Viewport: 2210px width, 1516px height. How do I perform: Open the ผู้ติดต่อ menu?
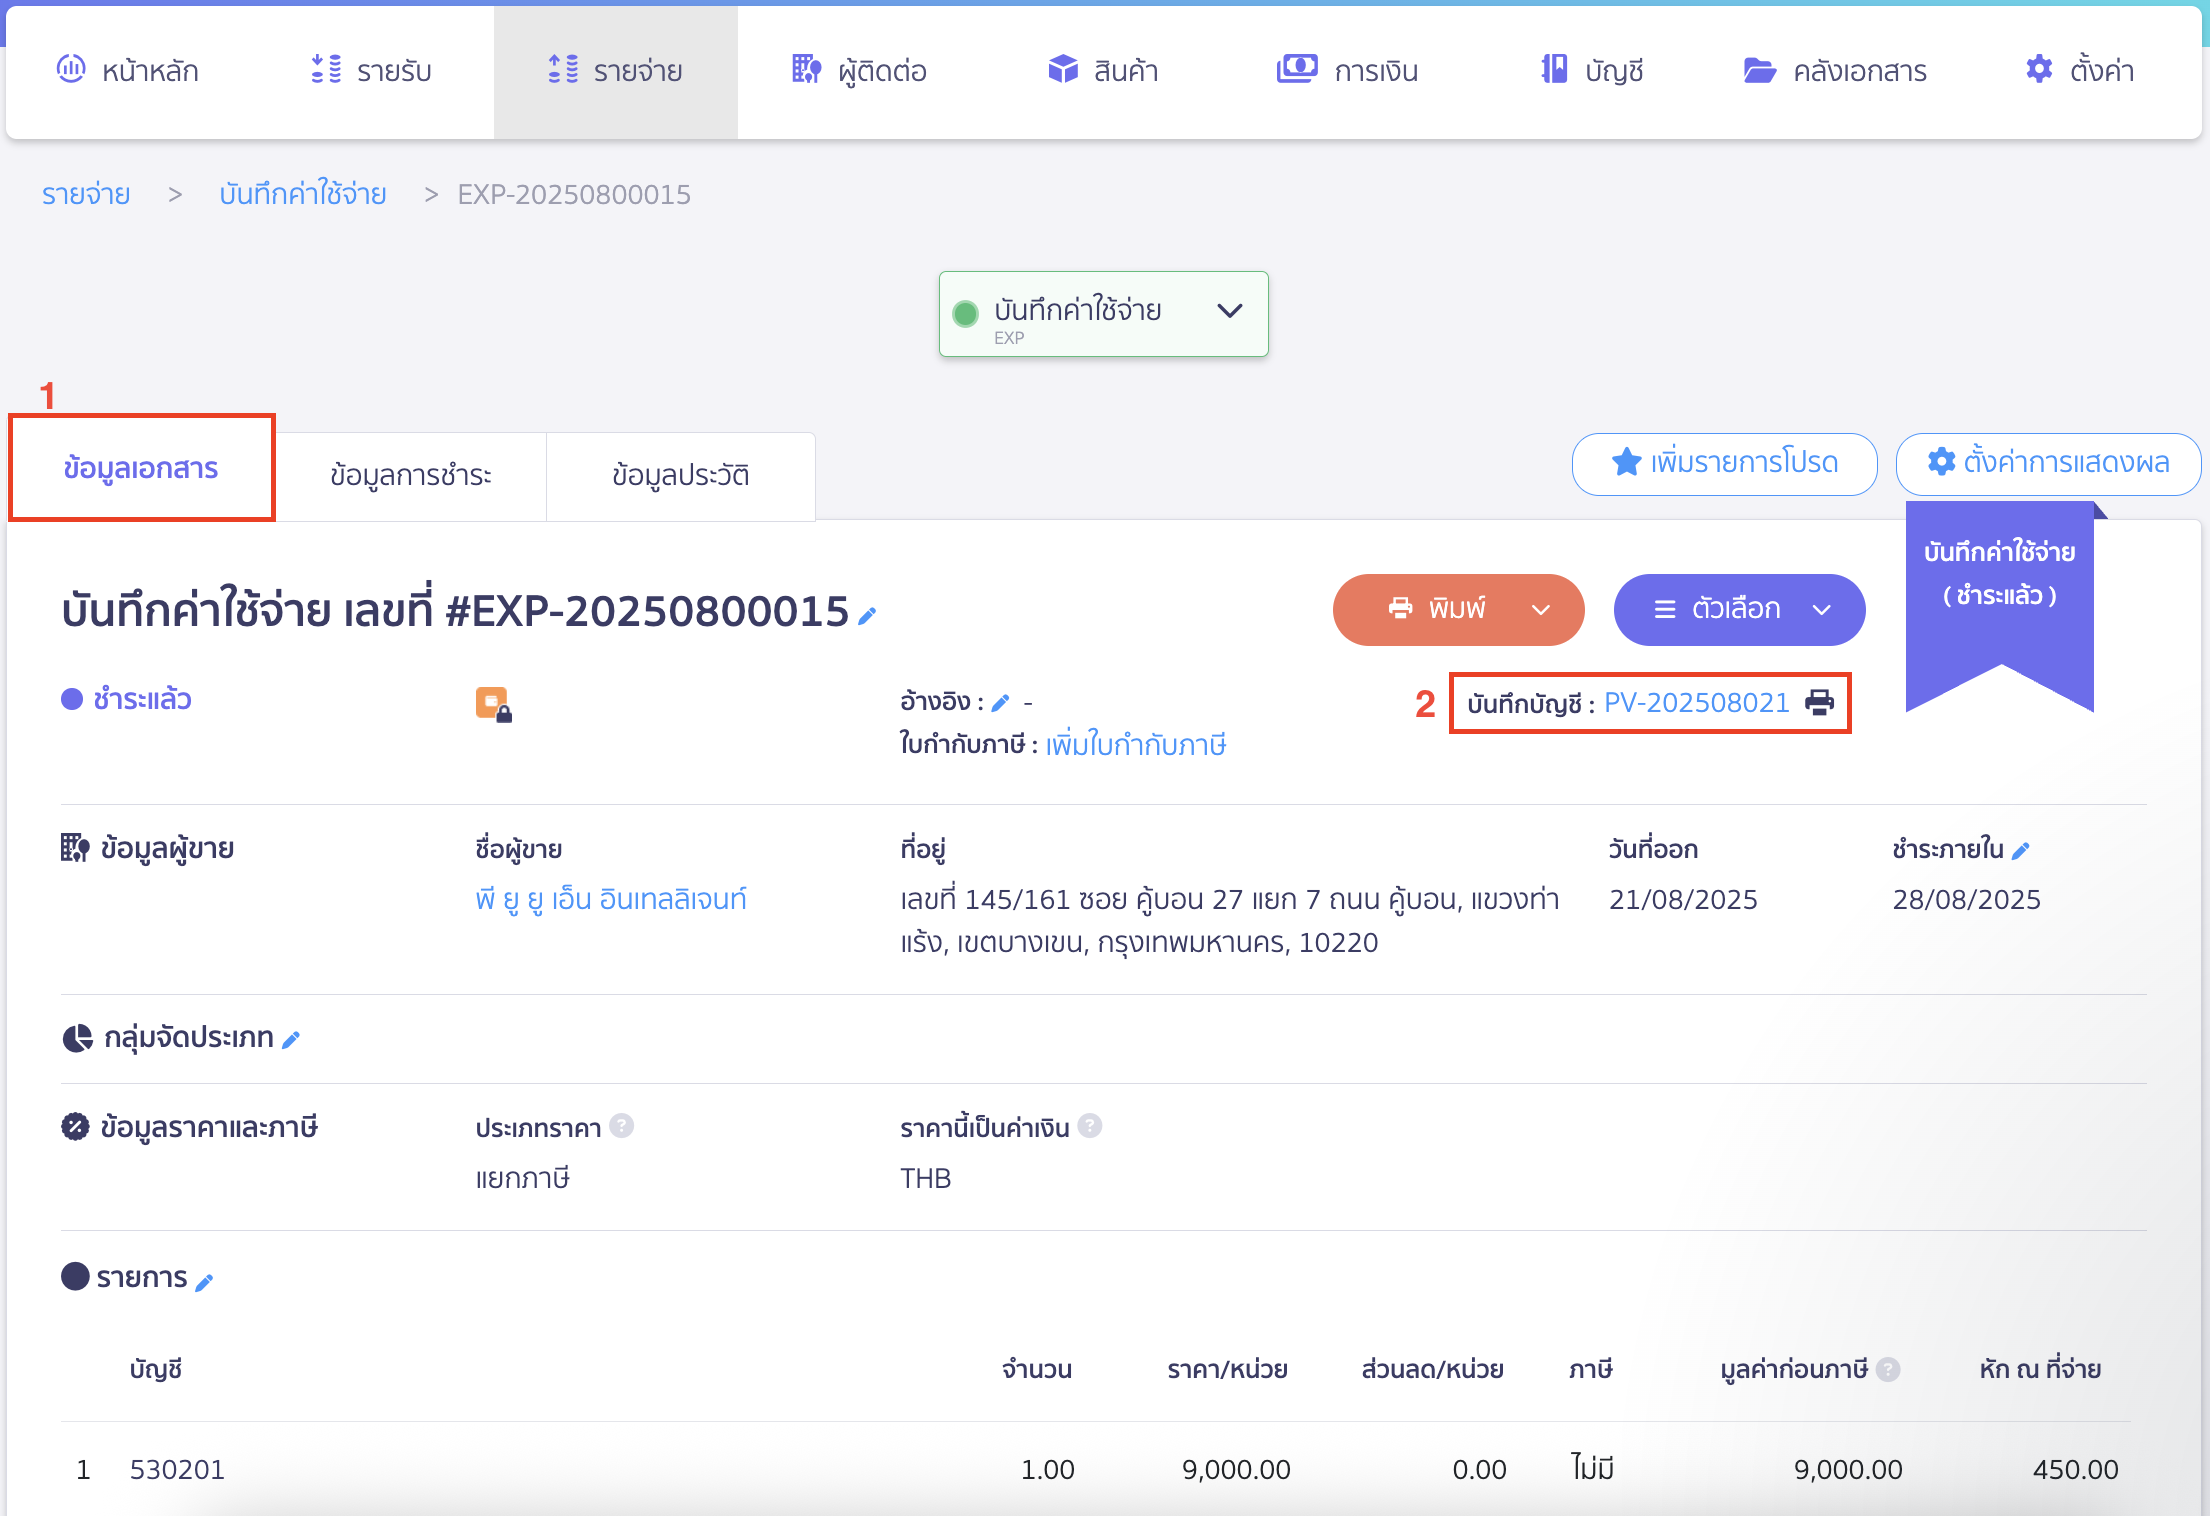click(860, 70)
